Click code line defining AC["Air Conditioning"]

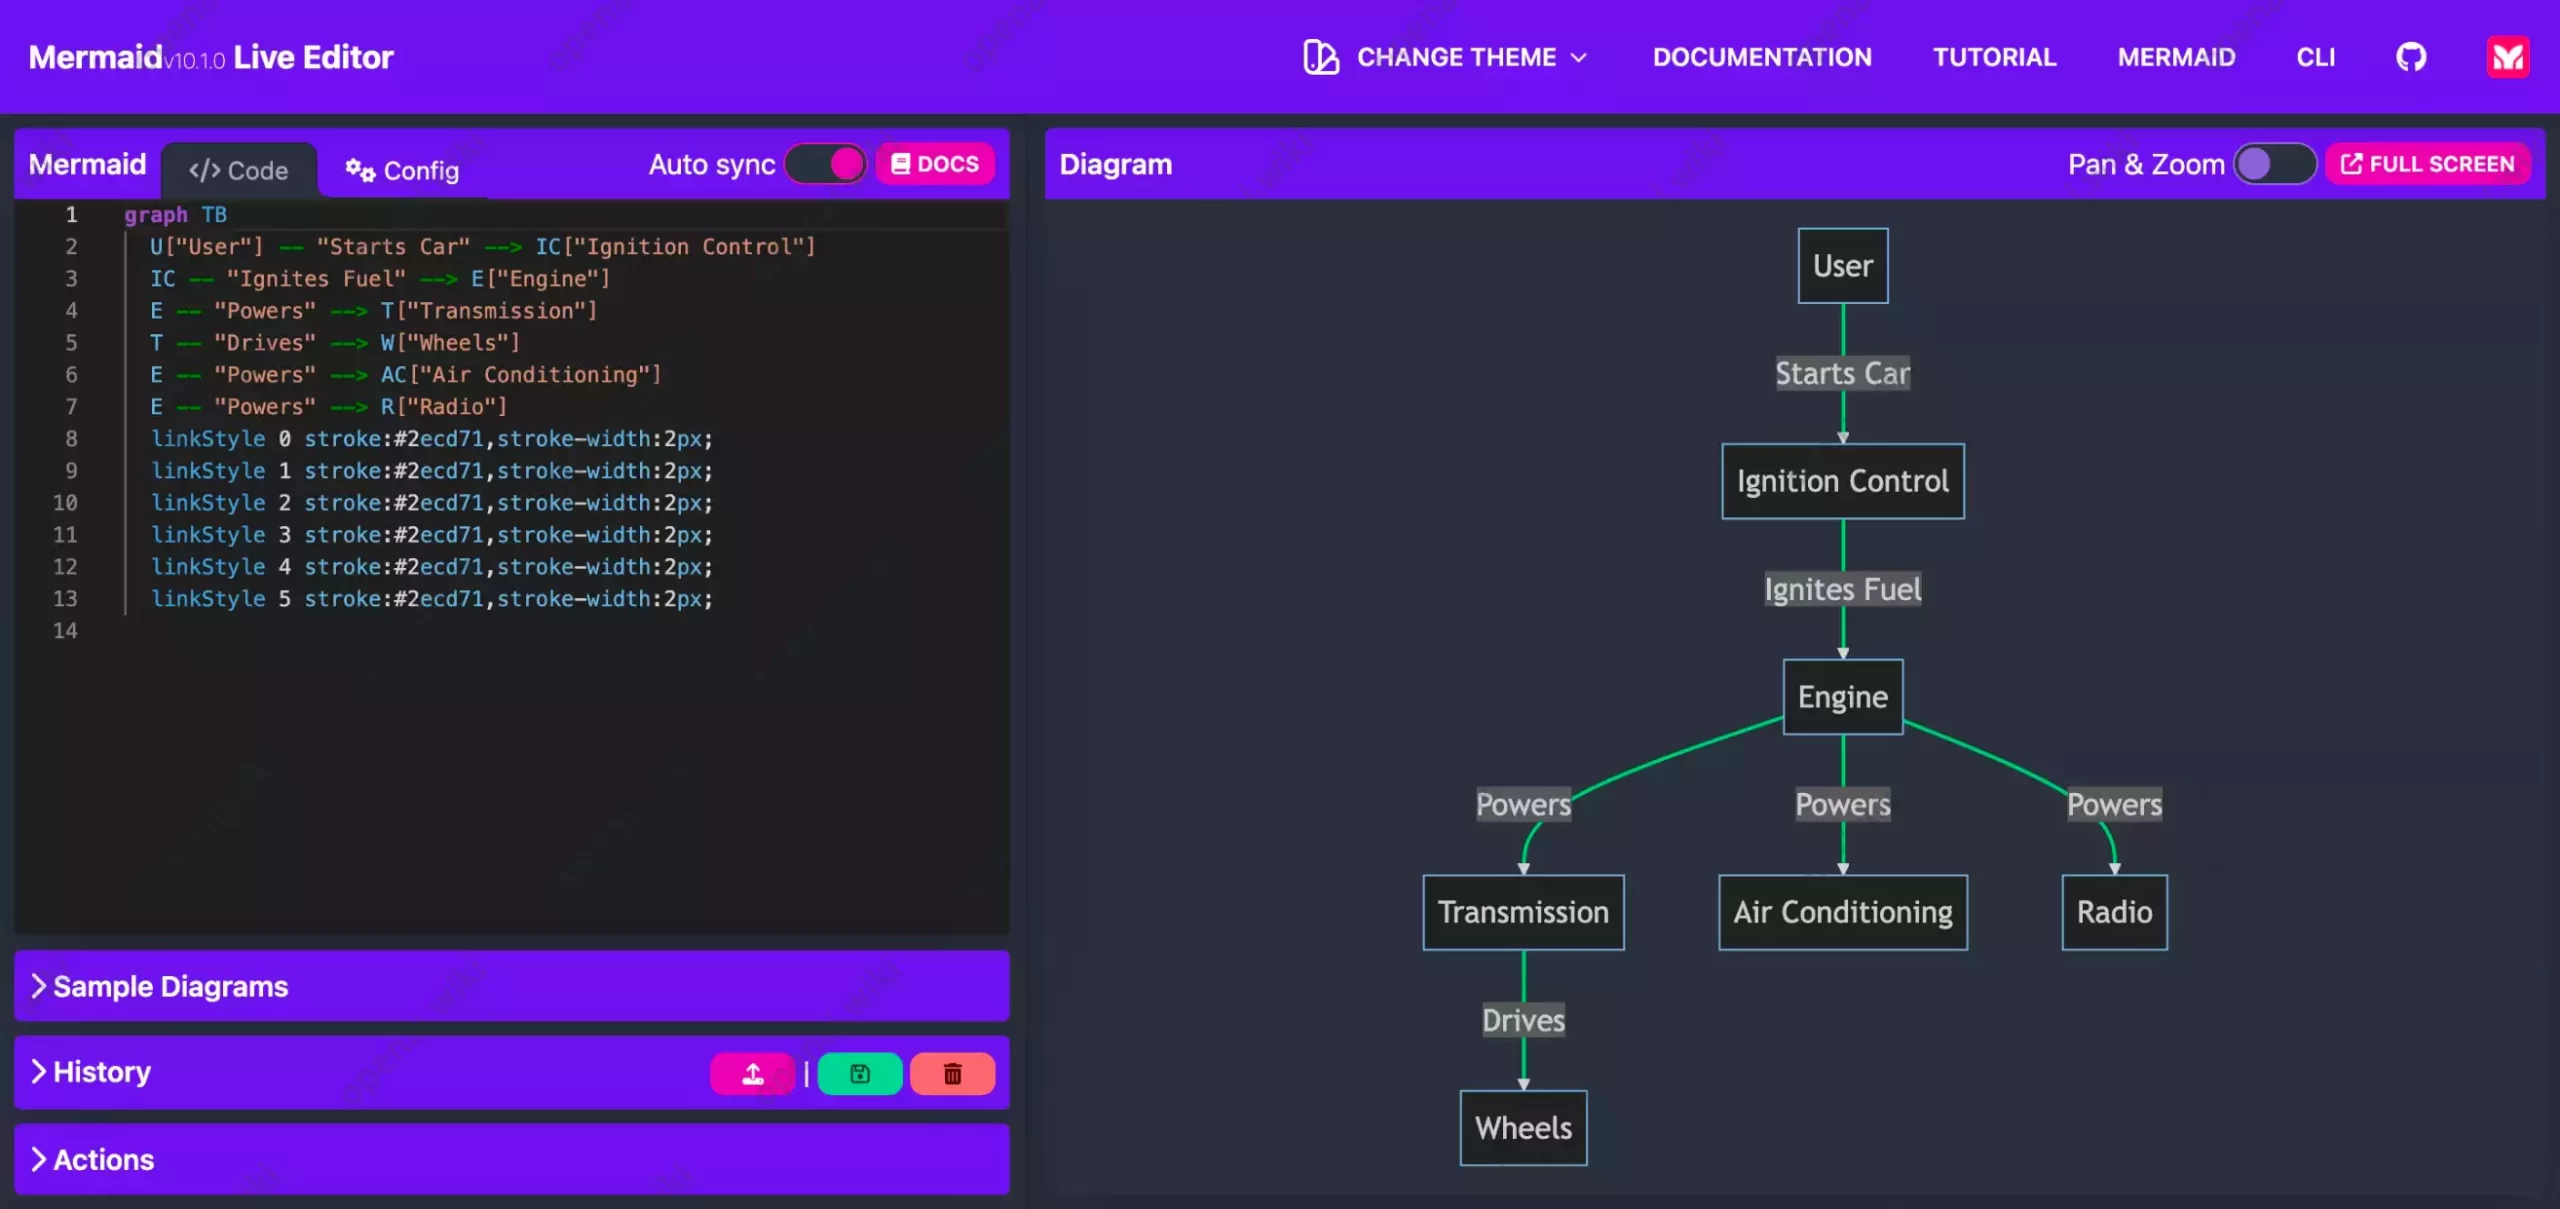coord(406,374)
